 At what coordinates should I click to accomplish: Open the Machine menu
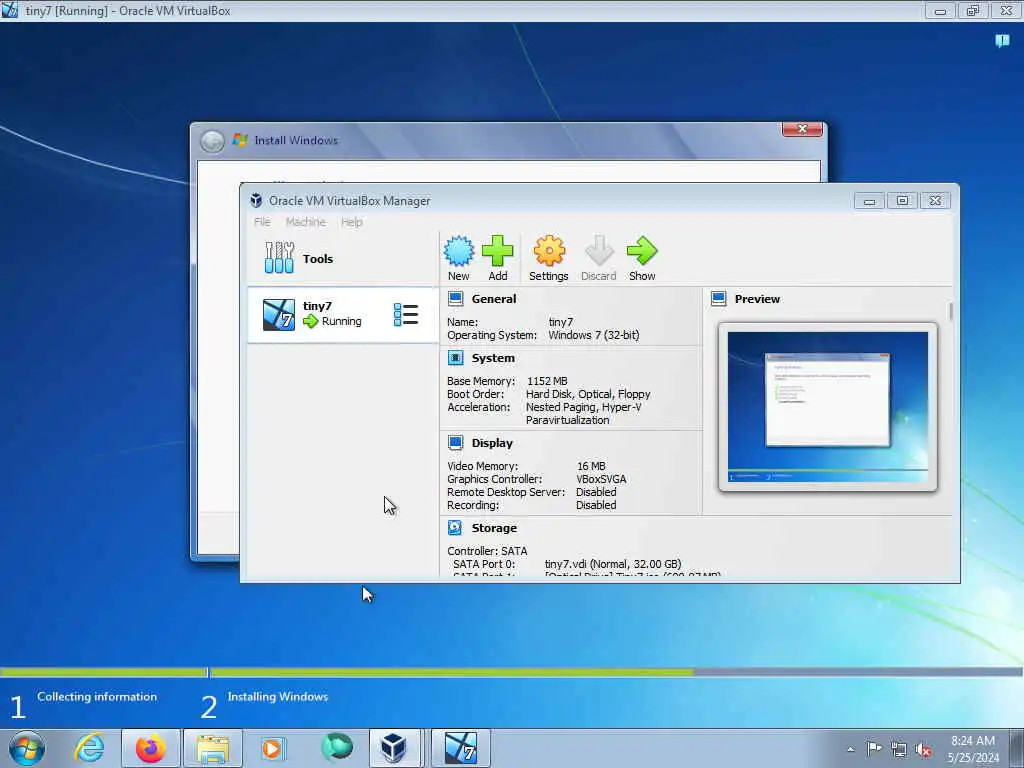coord(306,222)
